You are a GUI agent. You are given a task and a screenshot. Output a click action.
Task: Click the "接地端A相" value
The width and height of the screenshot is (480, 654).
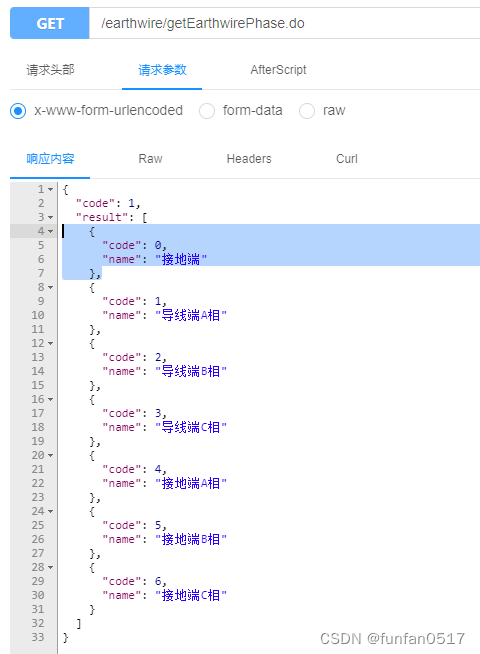[191, 483]
